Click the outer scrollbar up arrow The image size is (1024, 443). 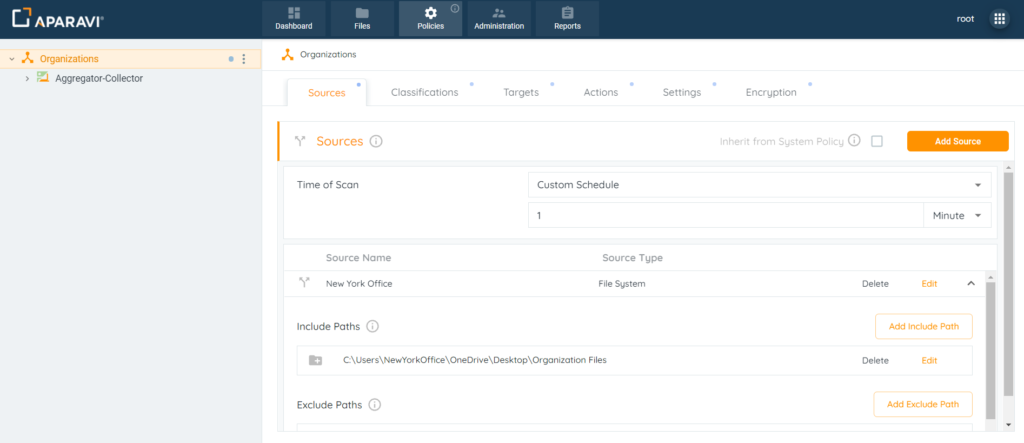pyautogui.click(x=1008, y=169)
